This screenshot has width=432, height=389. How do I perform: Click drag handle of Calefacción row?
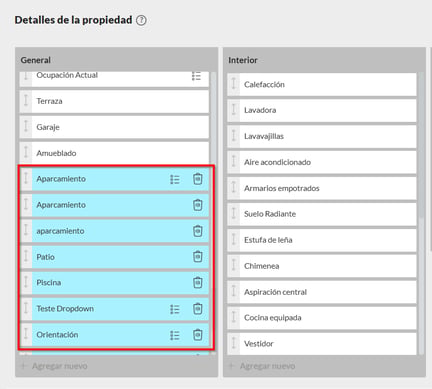[234, 84]
